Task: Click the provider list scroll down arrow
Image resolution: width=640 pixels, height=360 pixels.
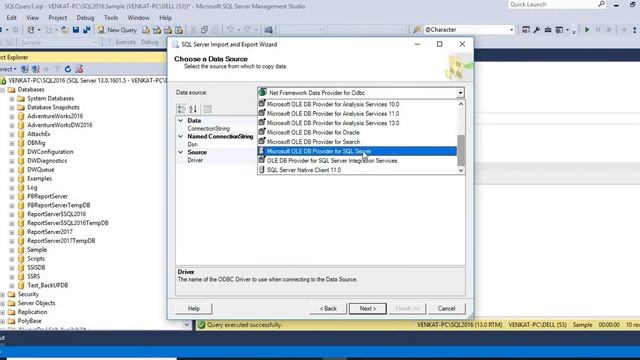Action: click(x=461, y=170)
